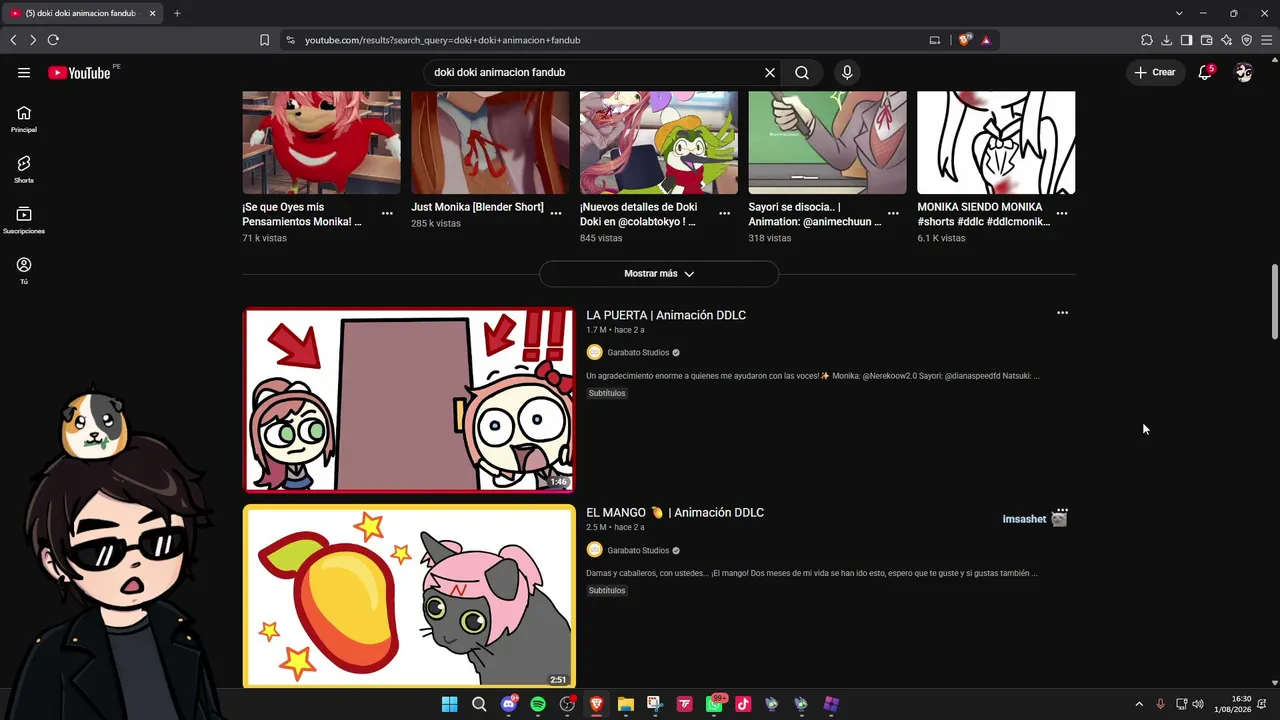Open the Tú section in the sidebar
The image size is (1280, 720).
pyautogui.click(x=24, y=270)
